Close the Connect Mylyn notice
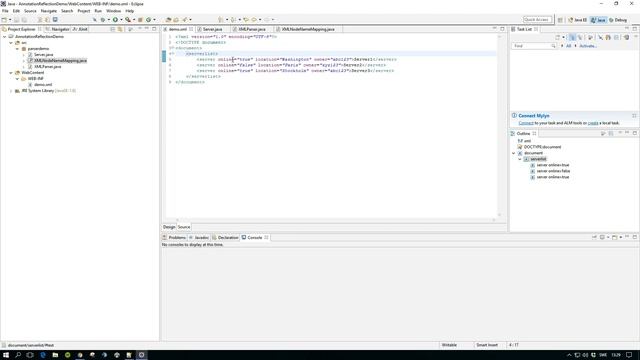 pyautogui.click(x=634, y=116)
